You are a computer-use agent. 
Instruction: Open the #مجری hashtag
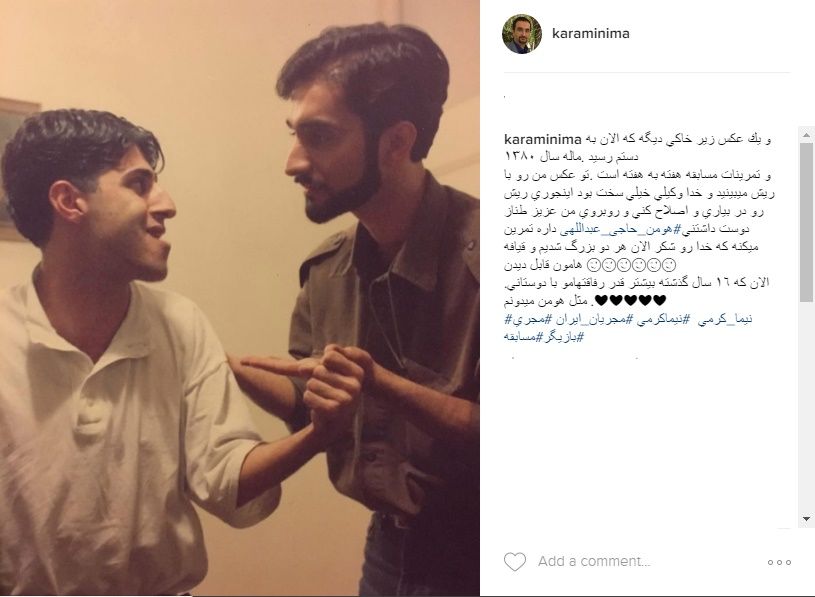[527, 319]
